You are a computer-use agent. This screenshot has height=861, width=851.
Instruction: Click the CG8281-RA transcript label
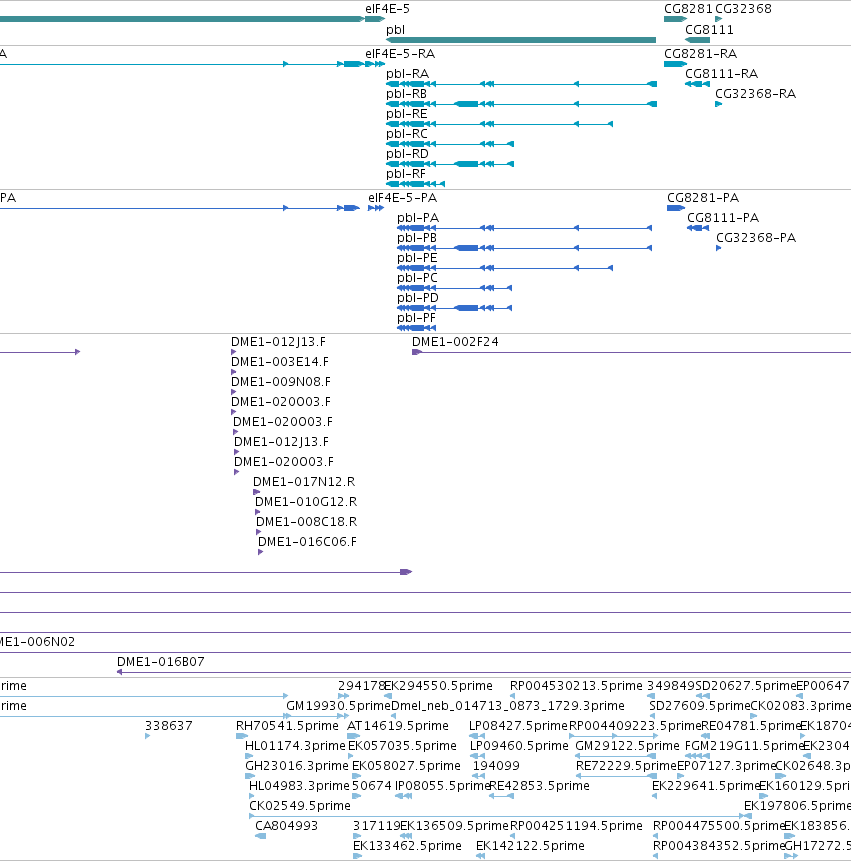[701, 54]
